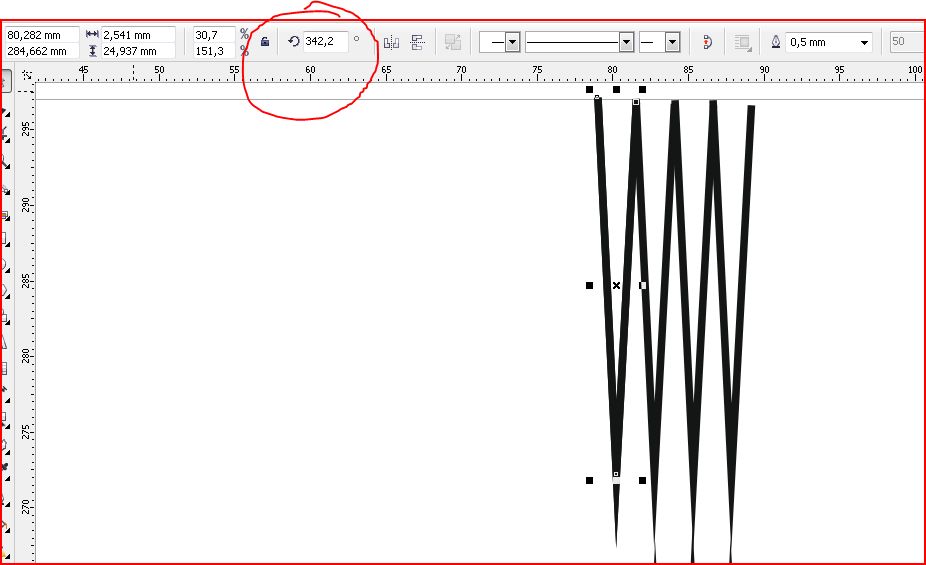Open the line style dropdown
The image size is (926, 565).
[x=627, y=42]
